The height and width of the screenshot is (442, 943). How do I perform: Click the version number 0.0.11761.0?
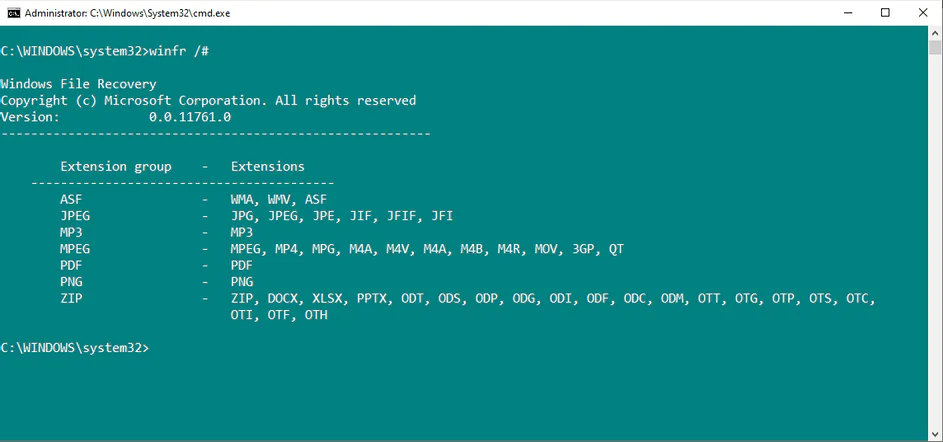(x=190, y=117)
